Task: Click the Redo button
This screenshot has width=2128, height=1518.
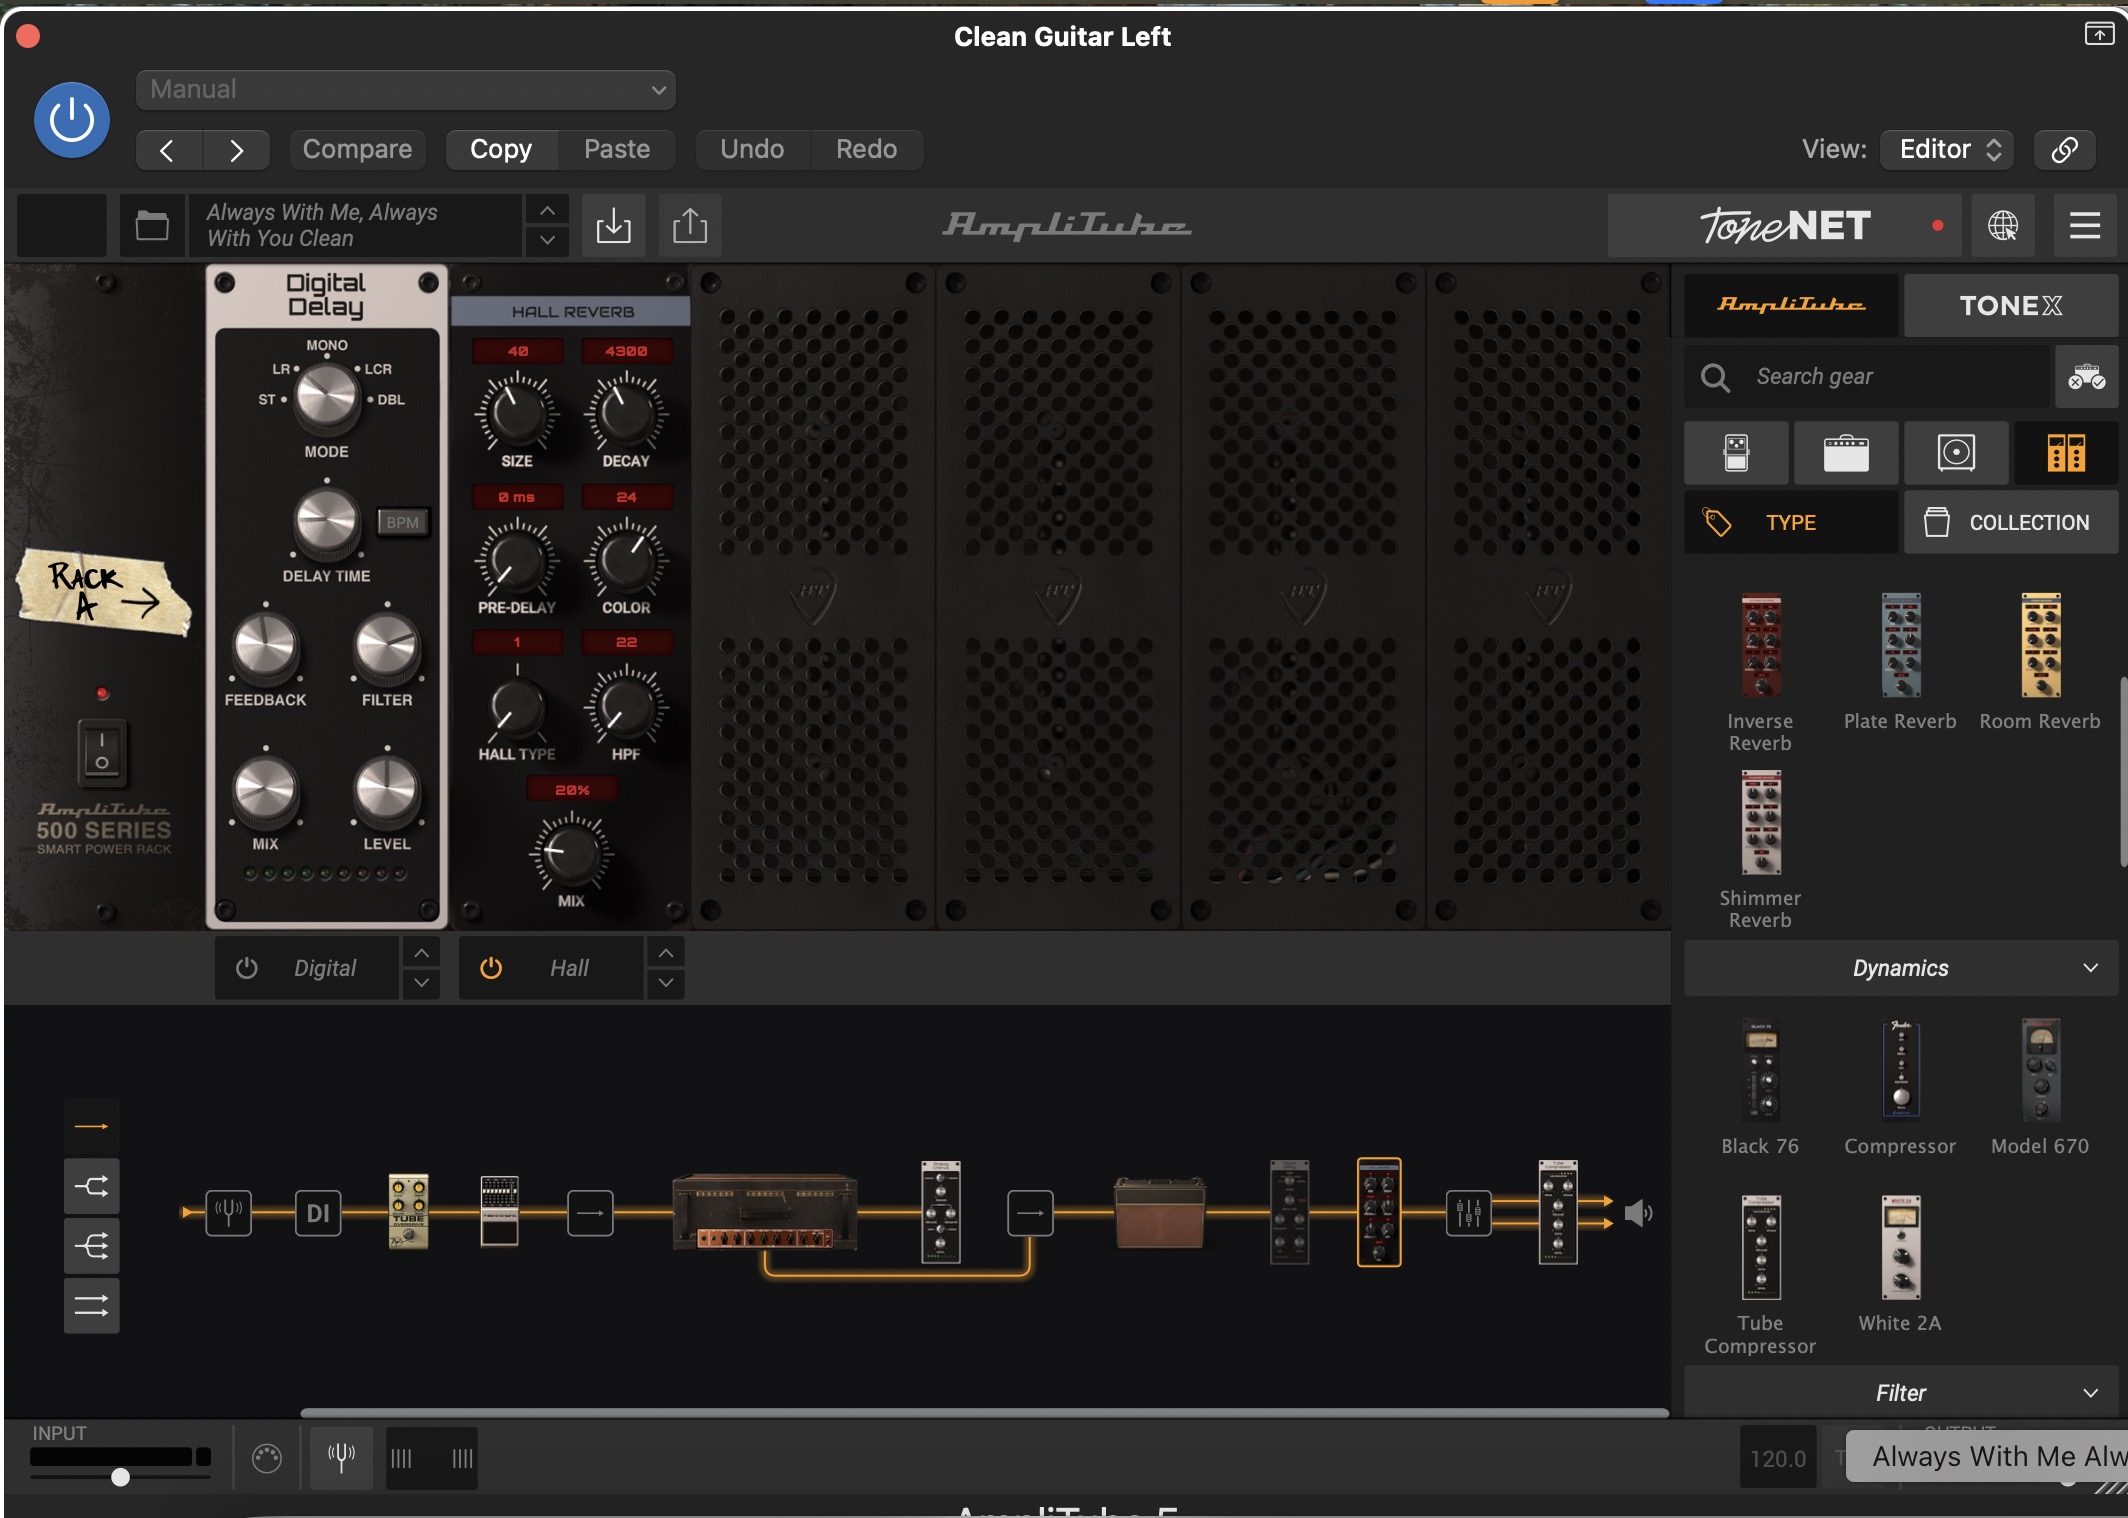Action: 866,149
